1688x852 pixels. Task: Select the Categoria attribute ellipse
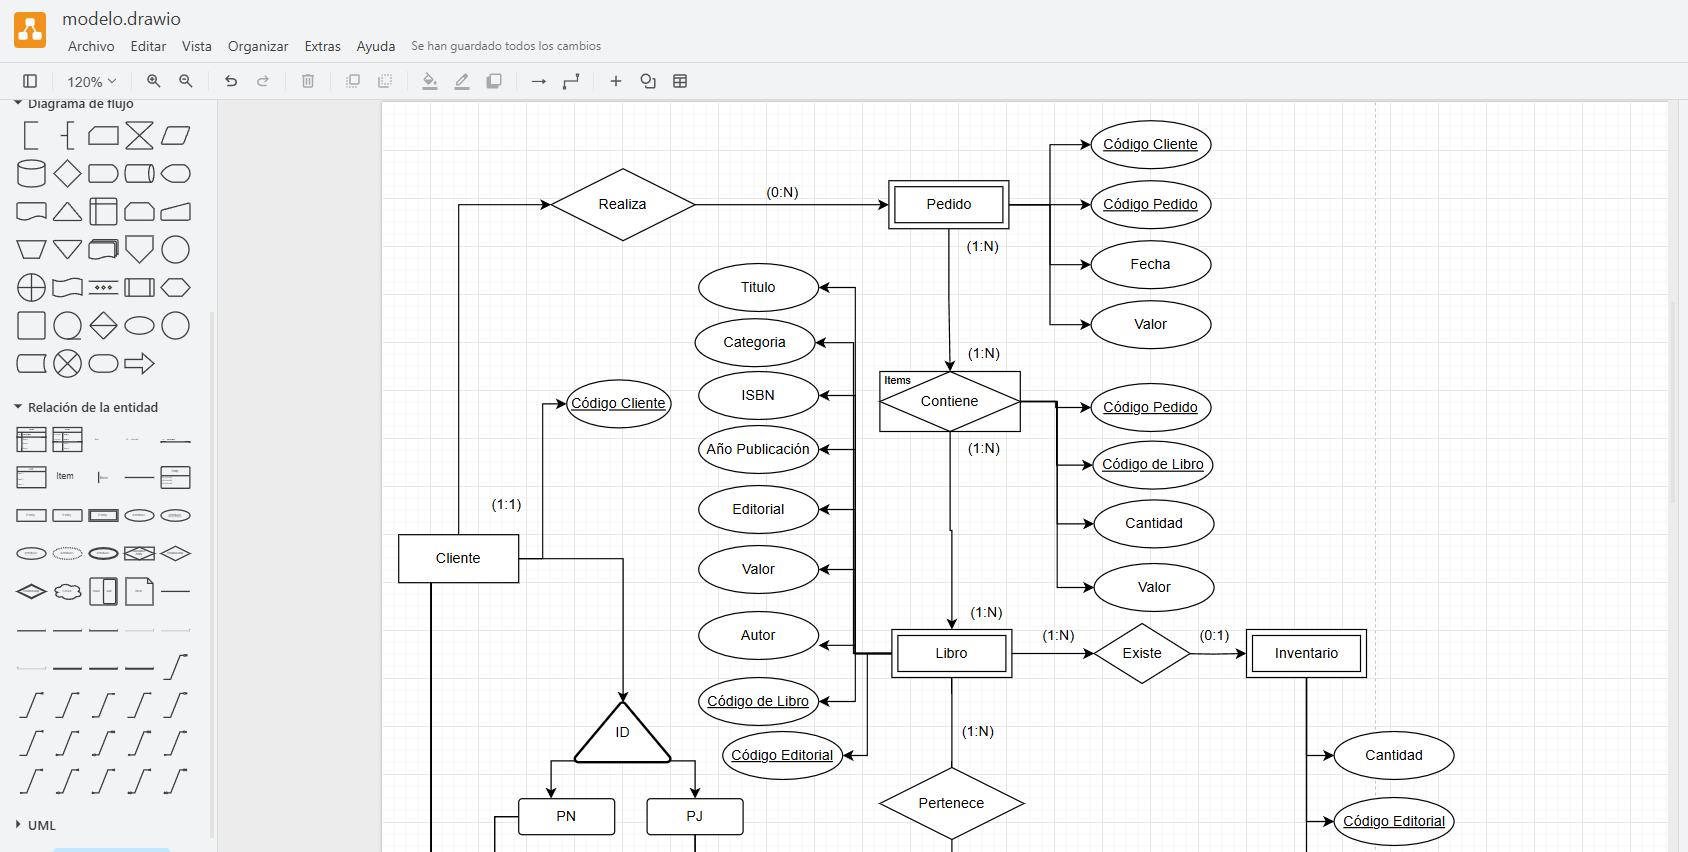[755, 342]
